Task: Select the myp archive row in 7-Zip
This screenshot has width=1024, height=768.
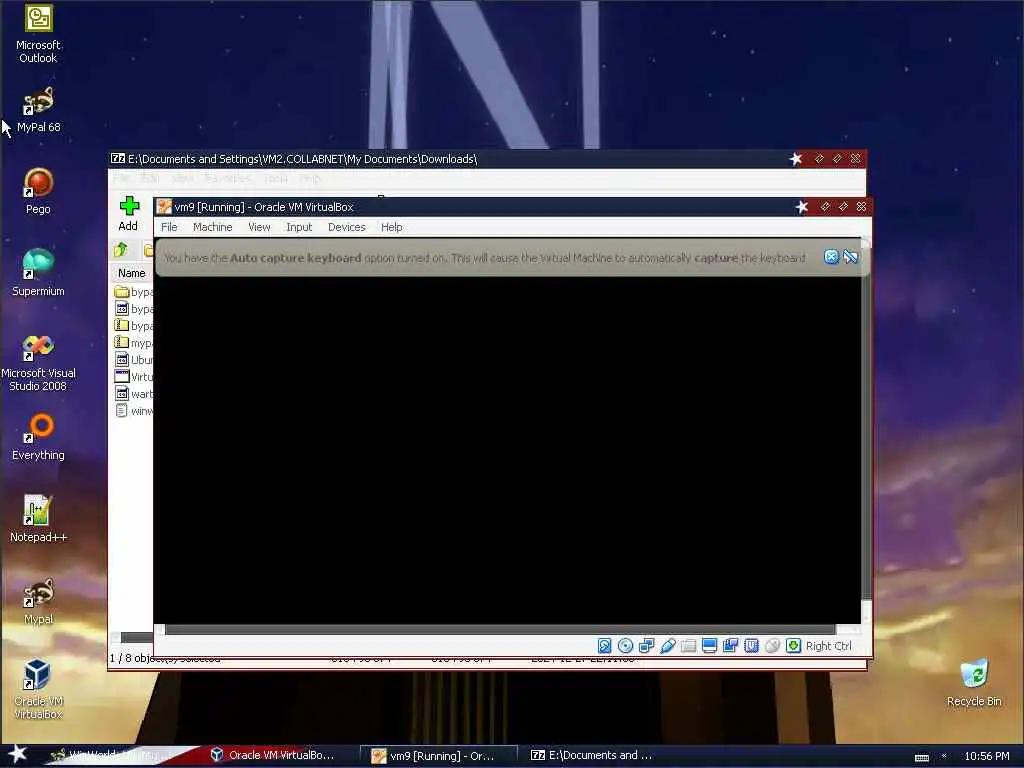Action: click(133, 342)
